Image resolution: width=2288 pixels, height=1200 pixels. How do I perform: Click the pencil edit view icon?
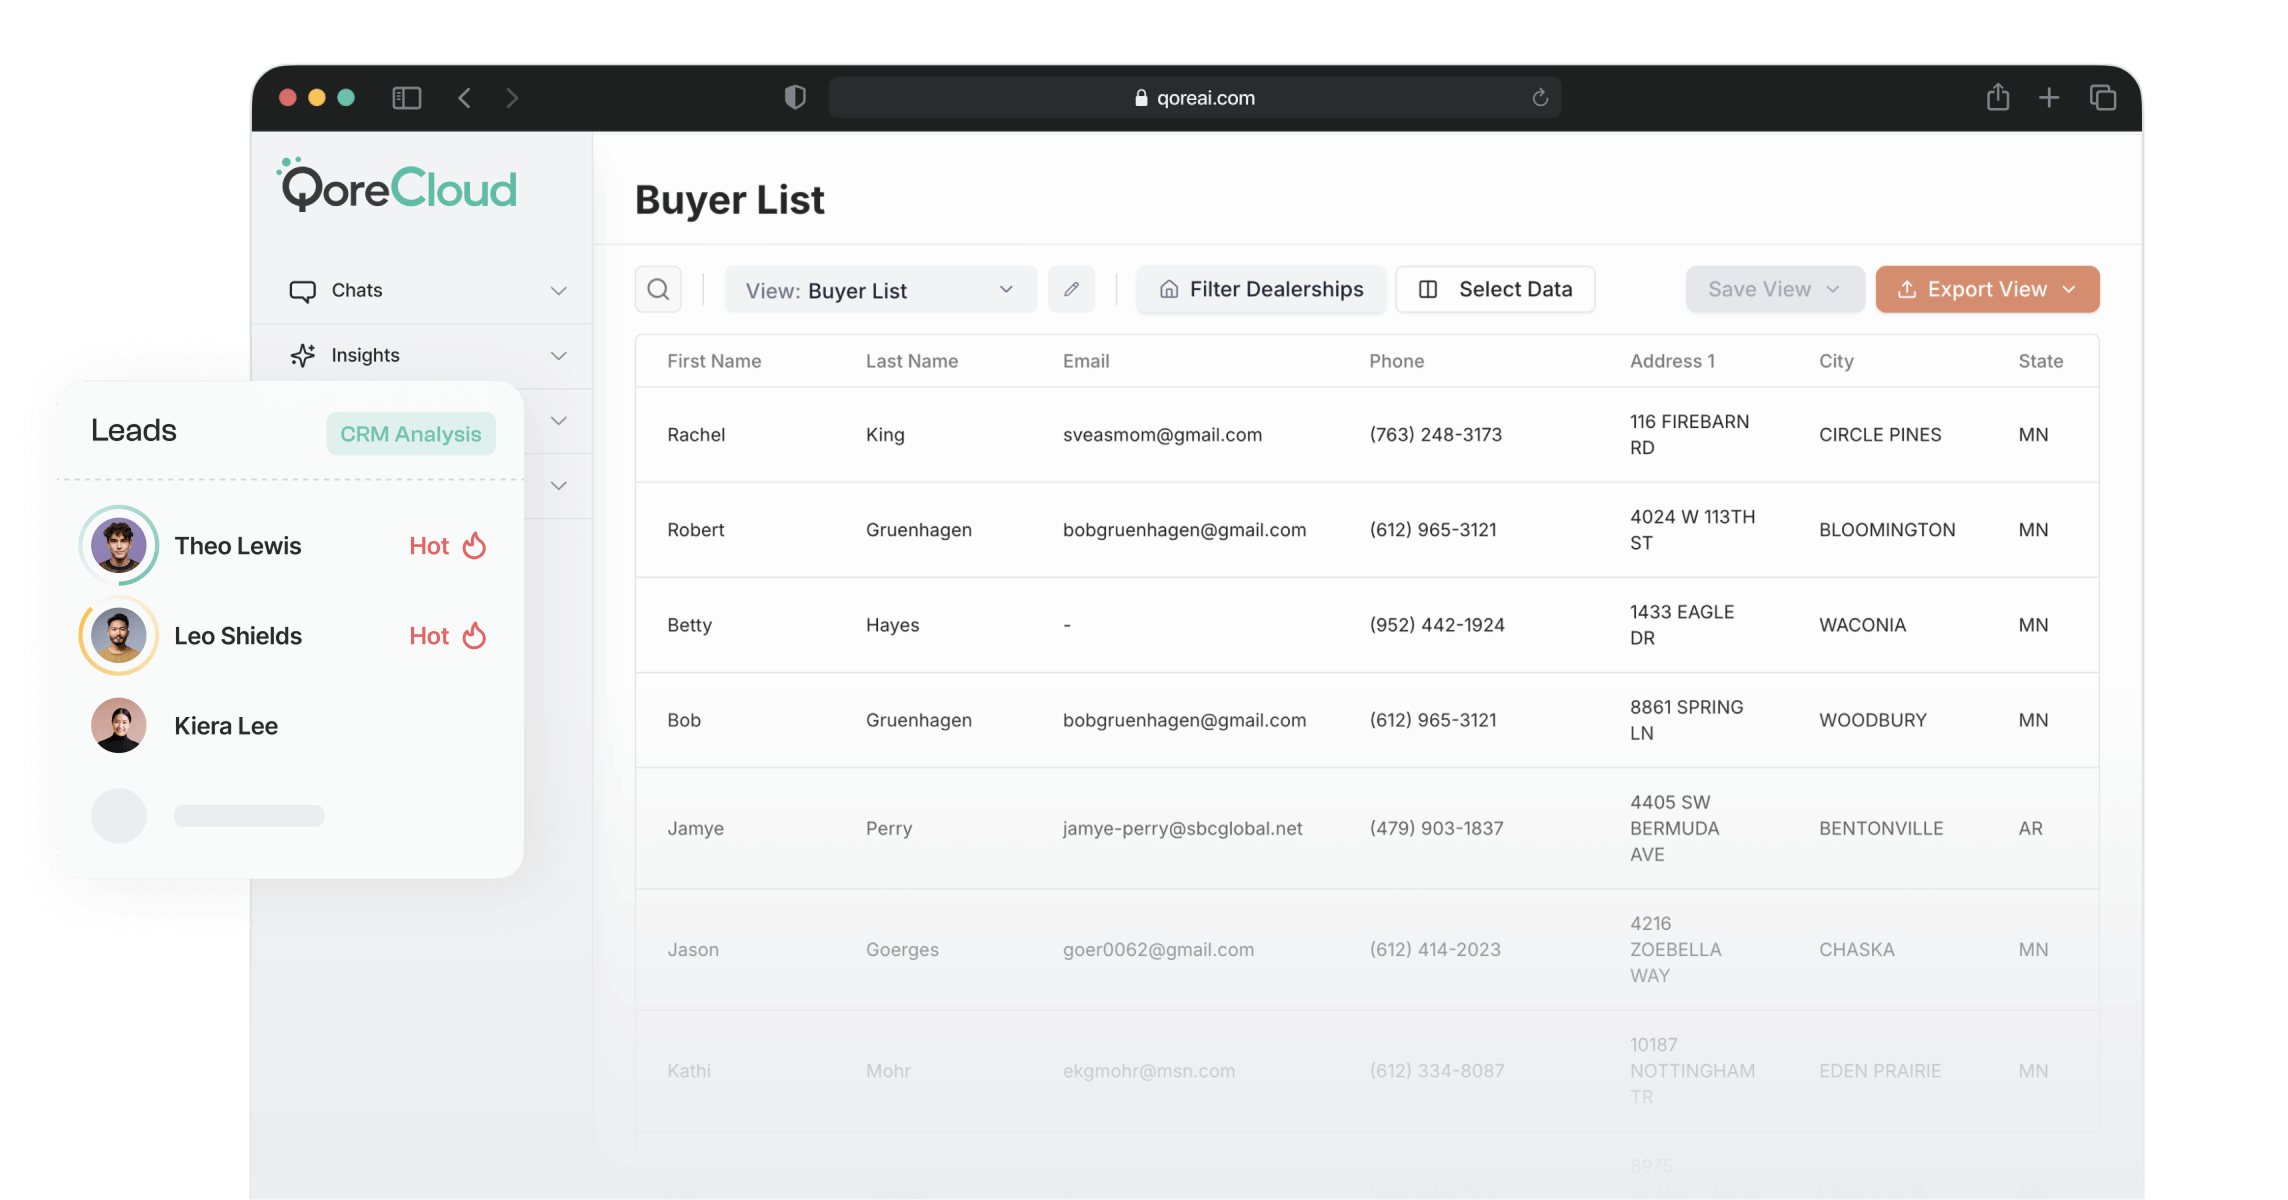click(1071, 290)
